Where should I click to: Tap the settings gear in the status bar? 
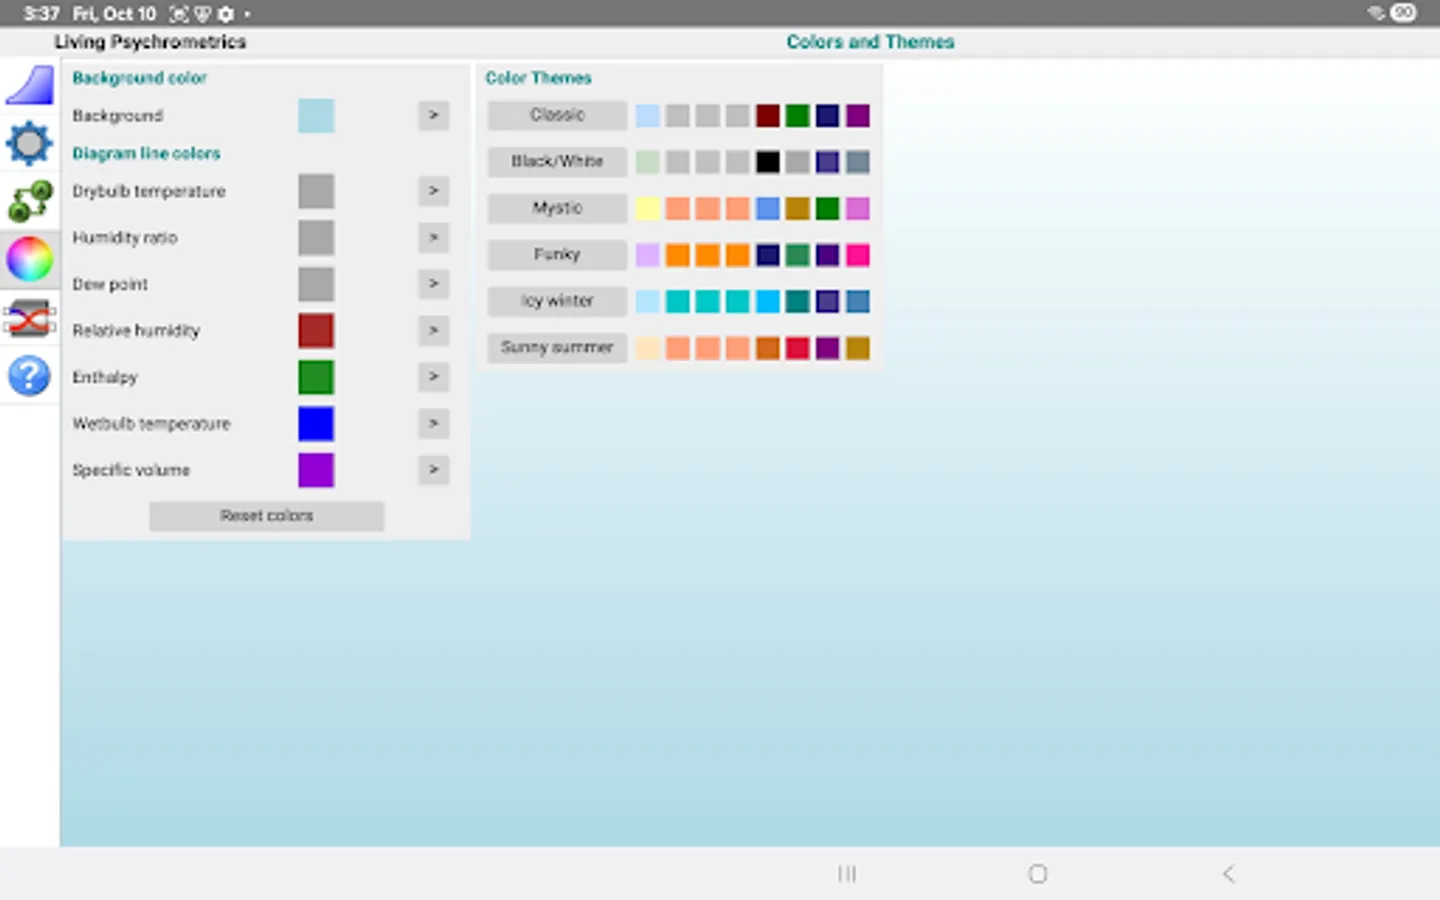pyautogui.click(x=225, y=14)
